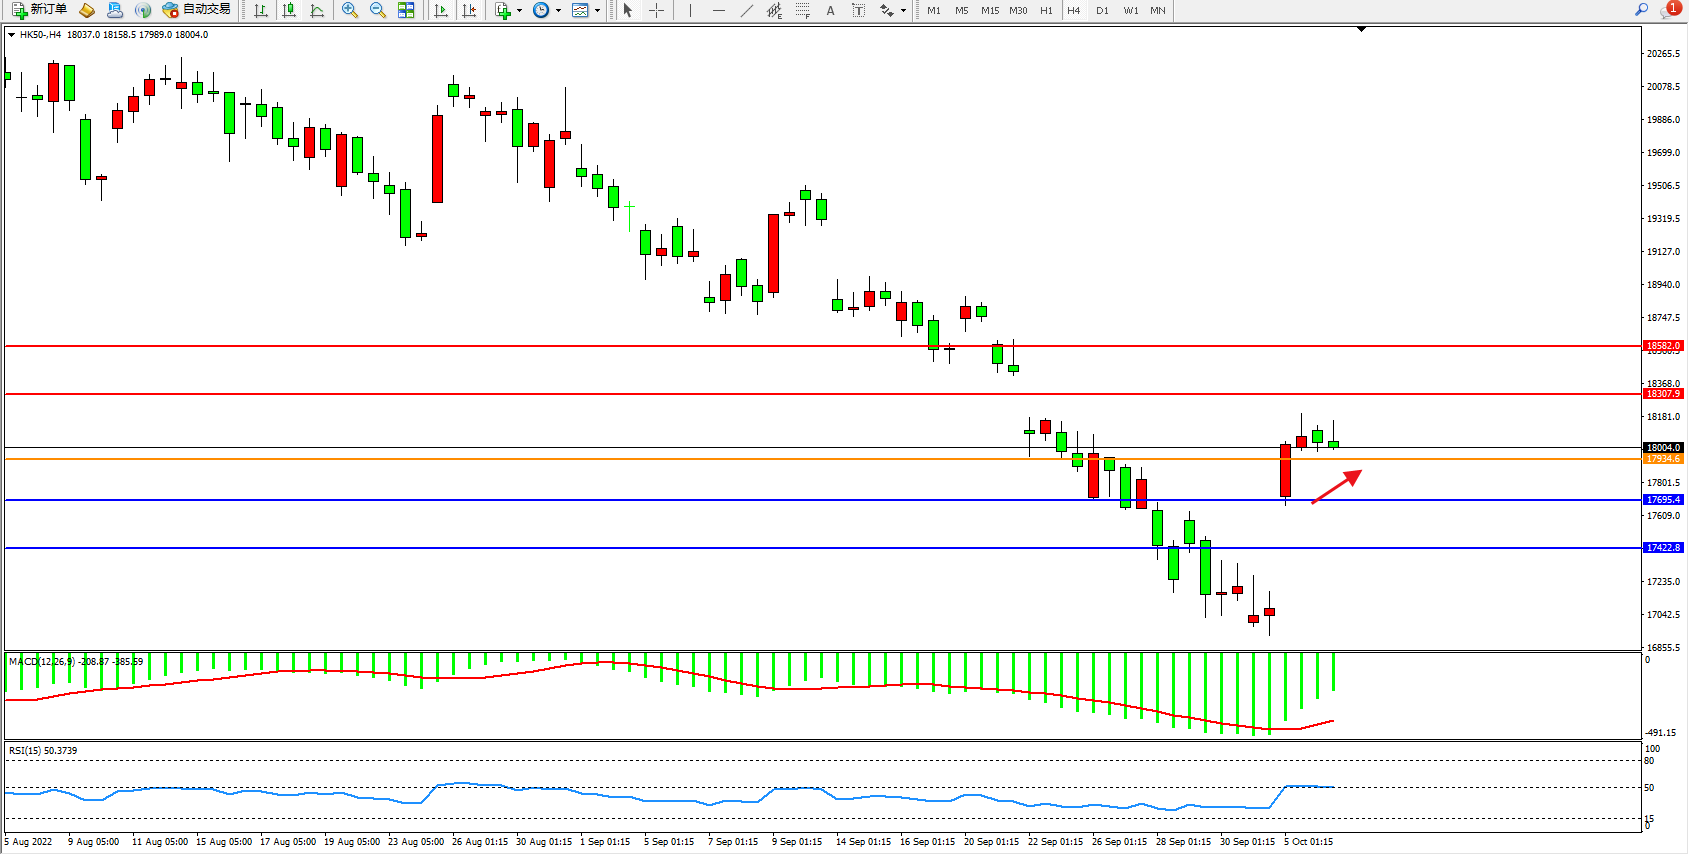Toggle AutoTrading (自动交易) button
Screen dimensions: 1689x855
click(x=197, y=10)
